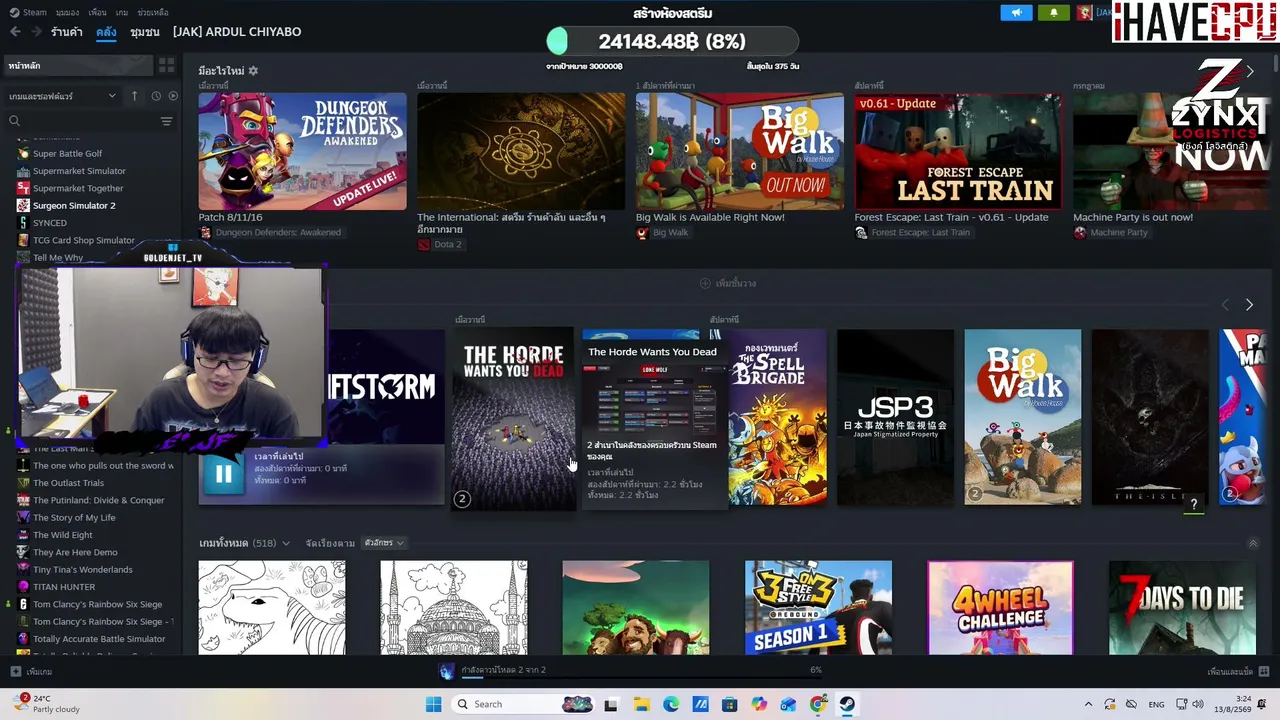Click the Steam icon on the taskbar
This screenshot has width=1280, height=720.
pos(847,704)
